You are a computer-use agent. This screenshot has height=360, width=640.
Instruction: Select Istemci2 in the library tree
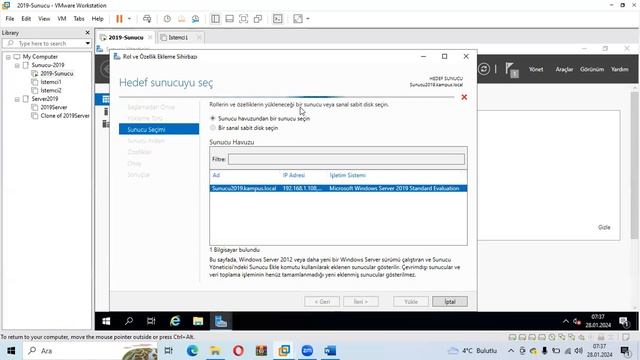click(x=51, y=91)
